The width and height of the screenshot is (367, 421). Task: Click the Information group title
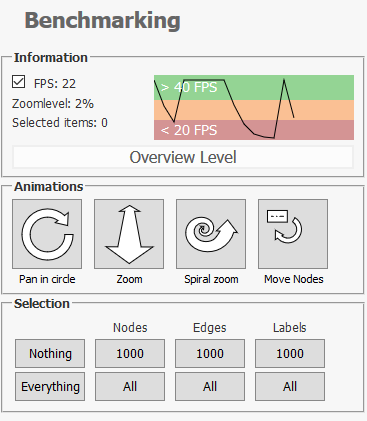51,57
